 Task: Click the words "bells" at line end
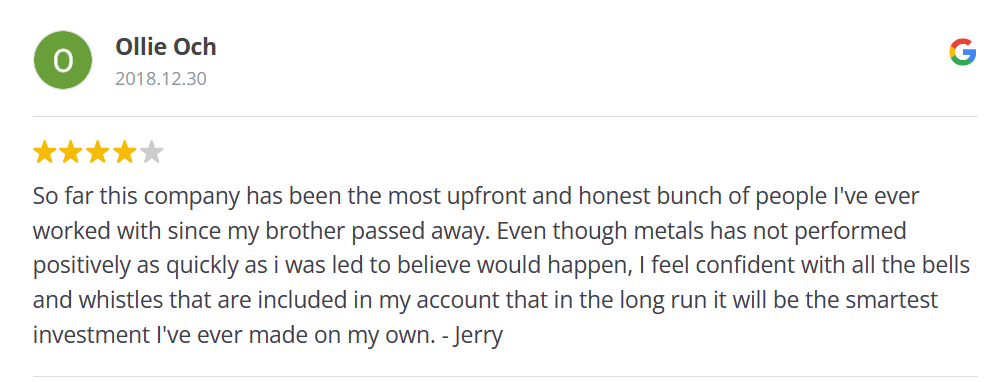pos(944,266)
